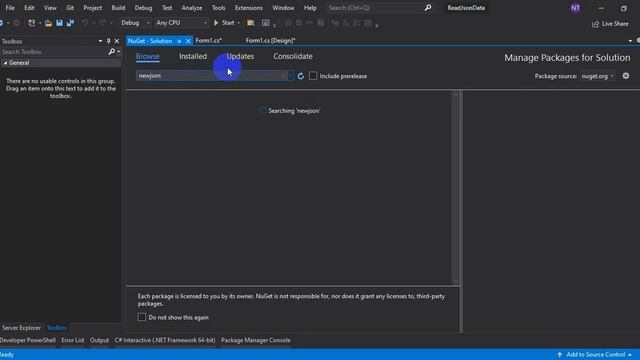640x360 pixels.
Task: Check the Do not show this again box
Action: [142, 317]
